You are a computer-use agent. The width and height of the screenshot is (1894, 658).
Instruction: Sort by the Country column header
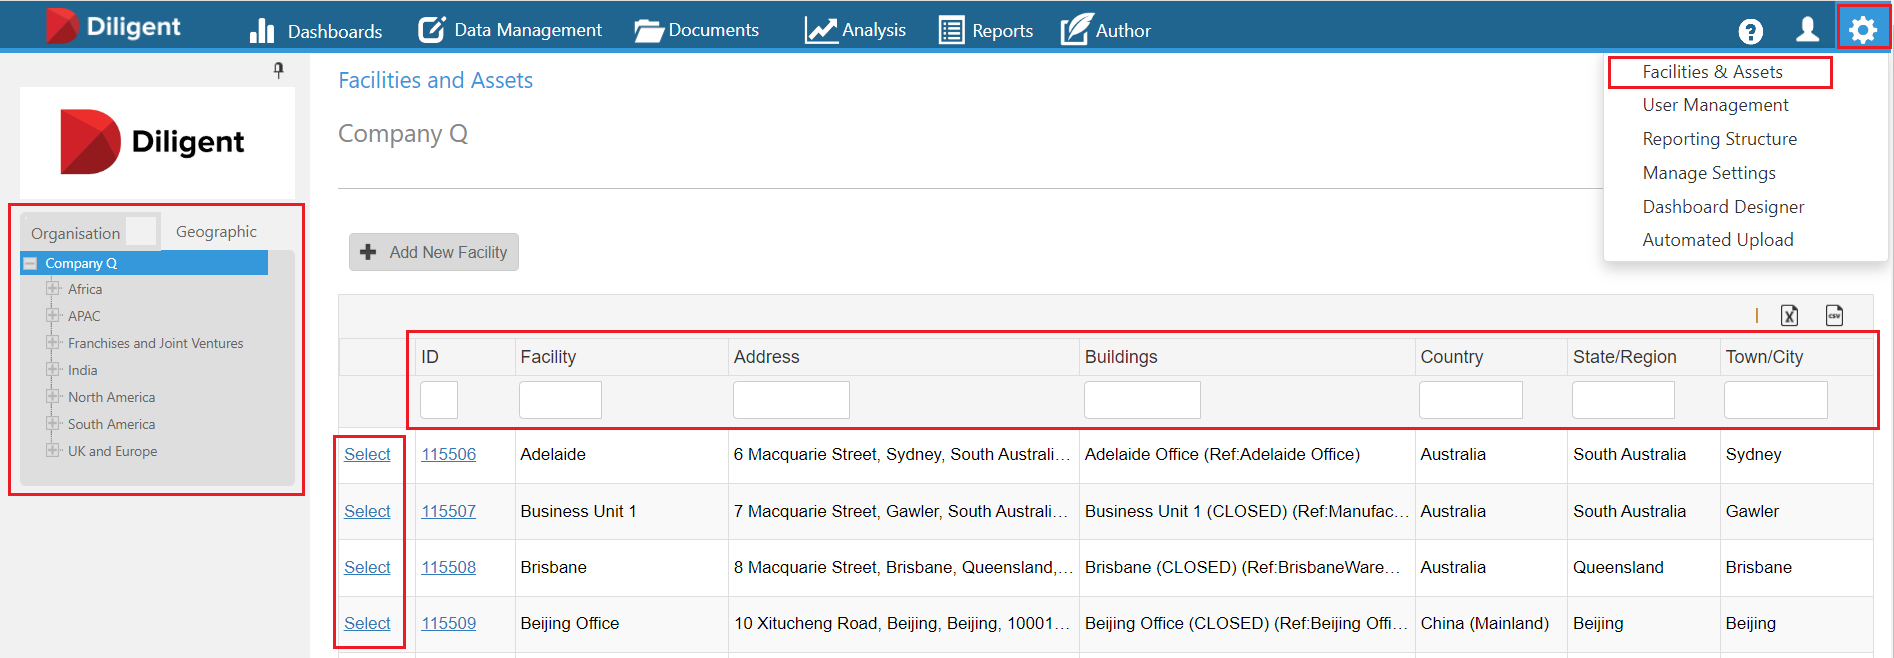coord(1451,357)
